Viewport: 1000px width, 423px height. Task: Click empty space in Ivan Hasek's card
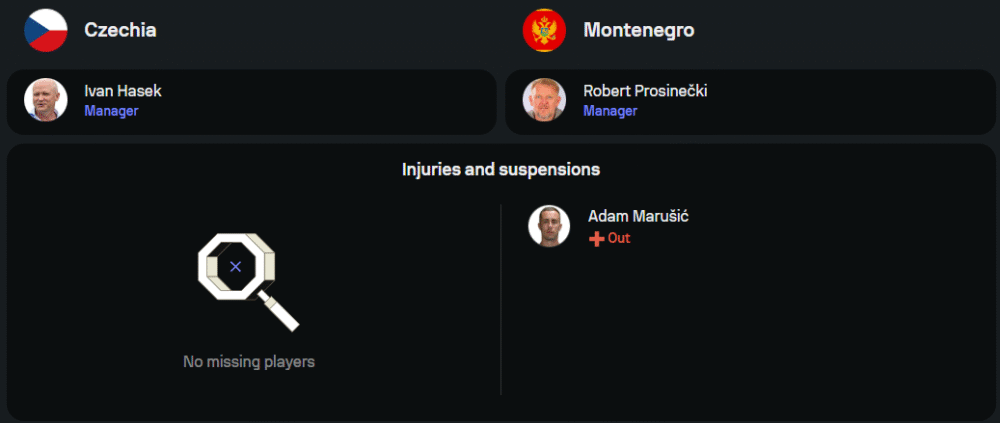coord(330,101)
